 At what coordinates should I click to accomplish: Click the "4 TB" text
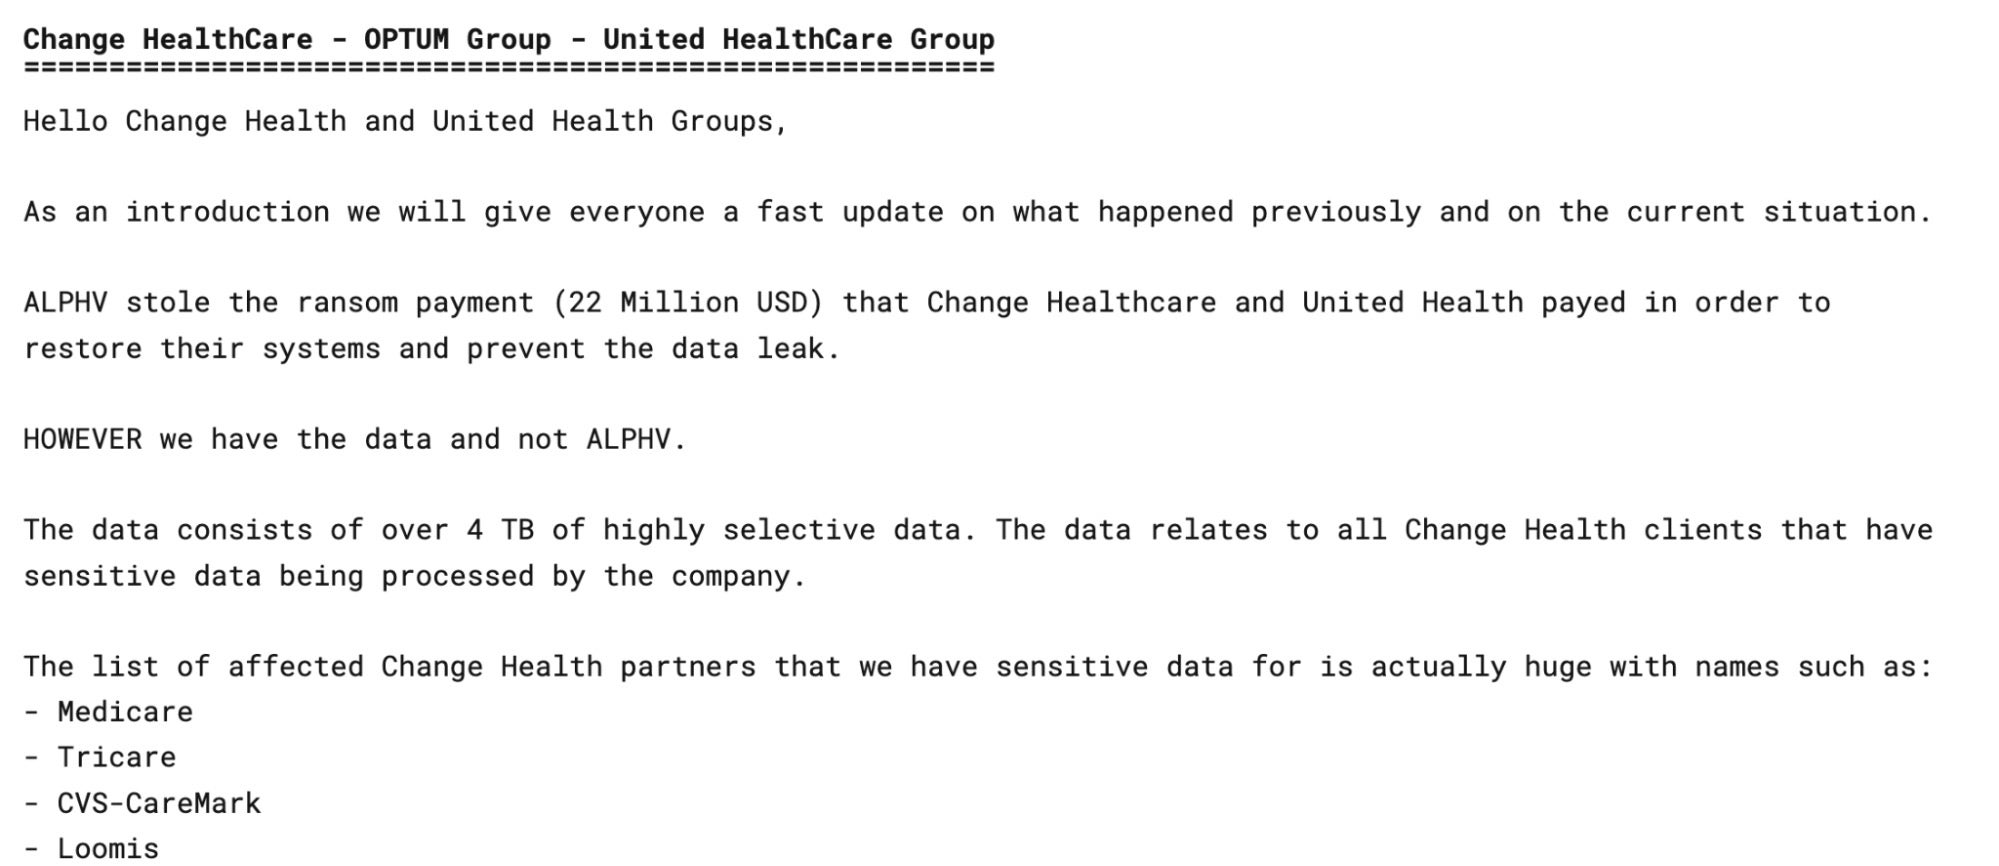coord(499,530)
